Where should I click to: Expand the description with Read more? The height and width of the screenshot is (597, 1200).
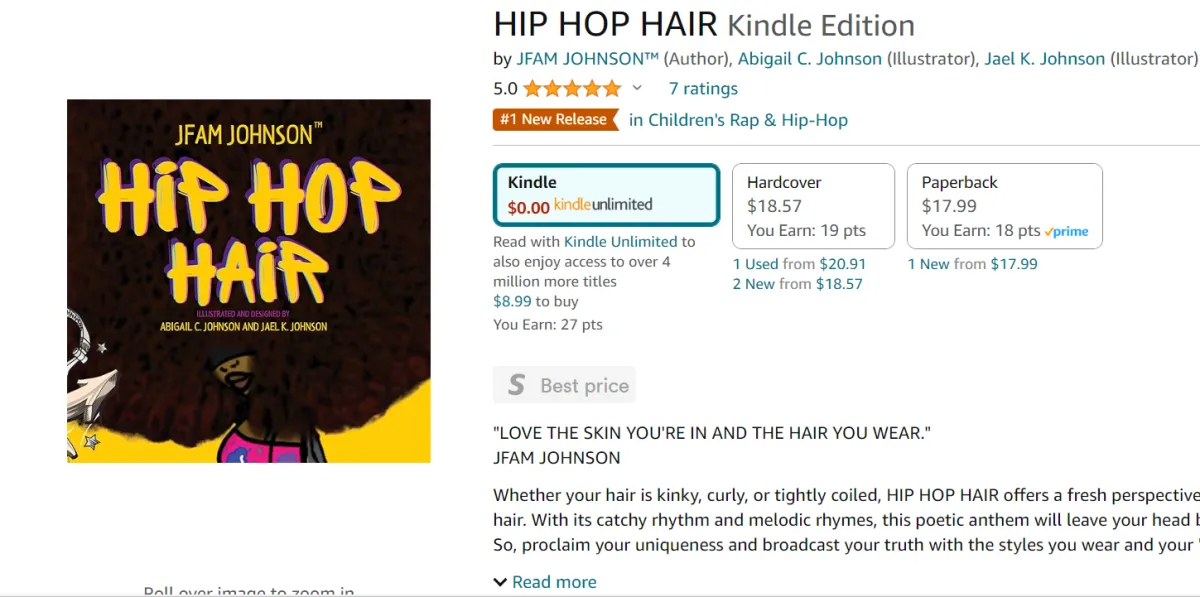(x=544, y=582)
